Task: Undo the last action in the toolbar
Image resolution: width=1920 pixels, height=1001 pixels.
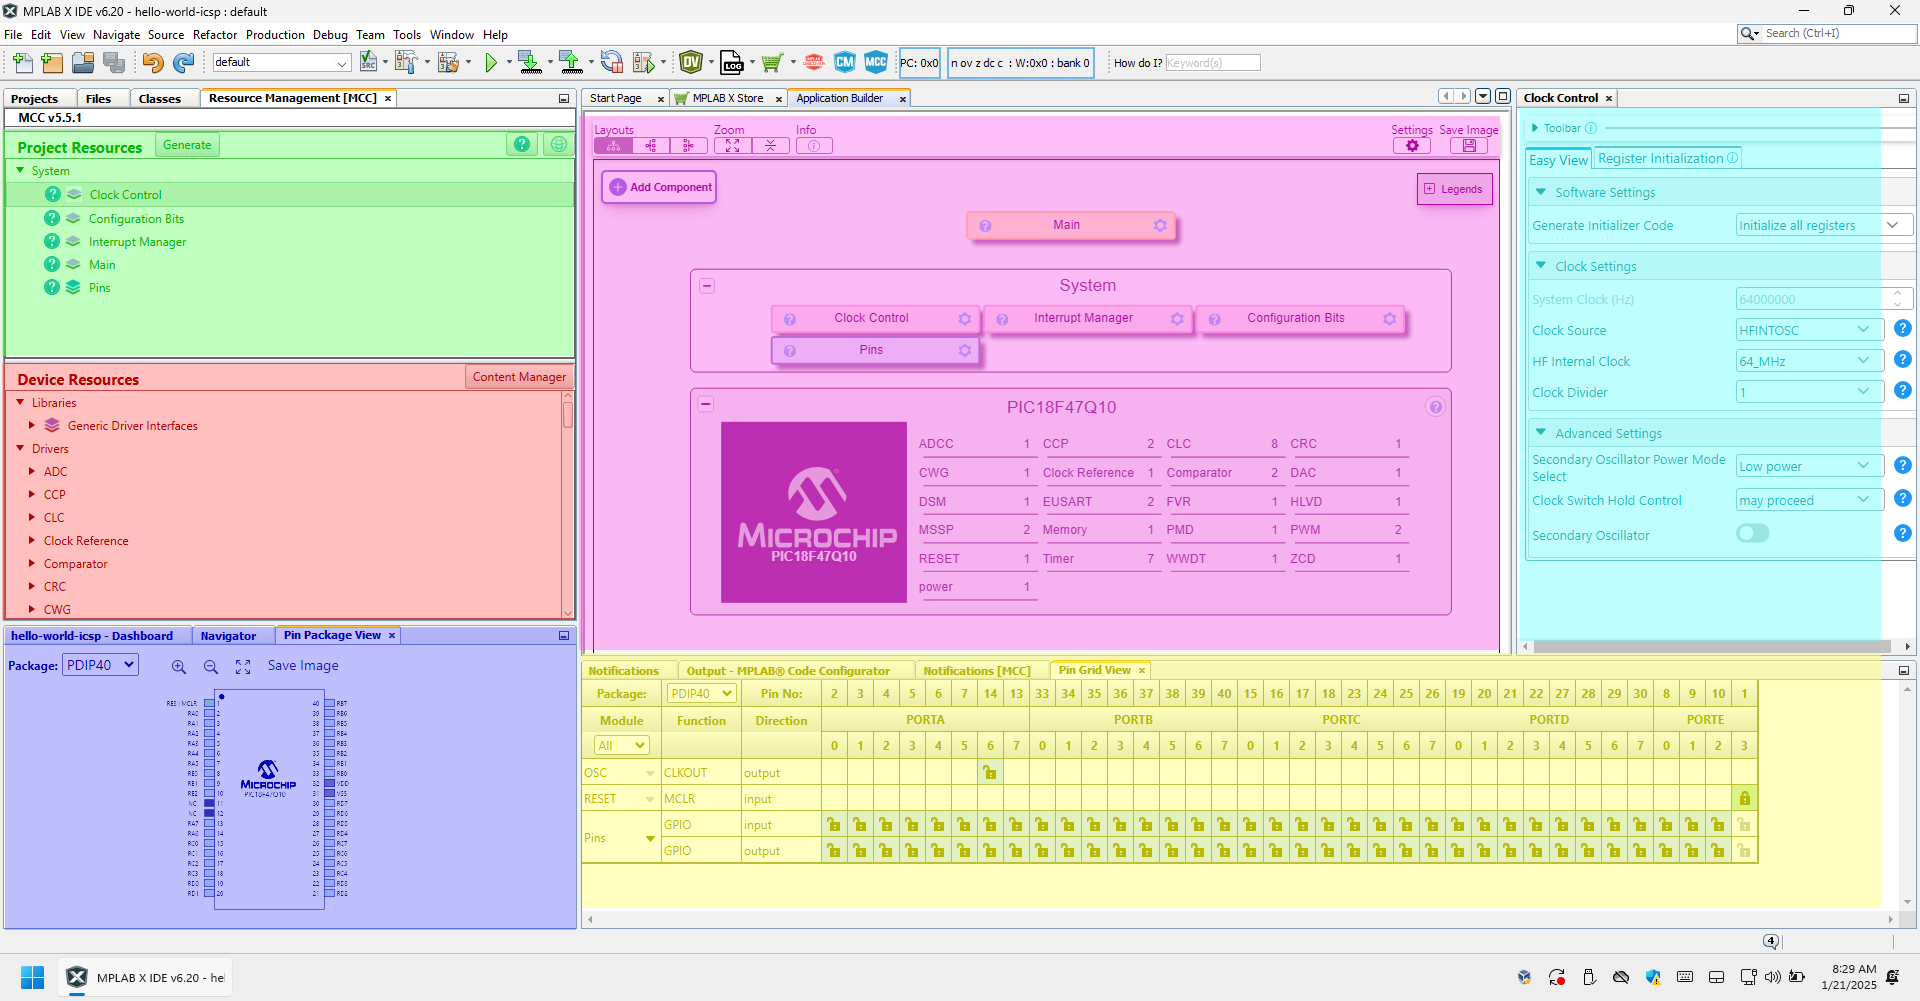Action: tap(152, 63)
